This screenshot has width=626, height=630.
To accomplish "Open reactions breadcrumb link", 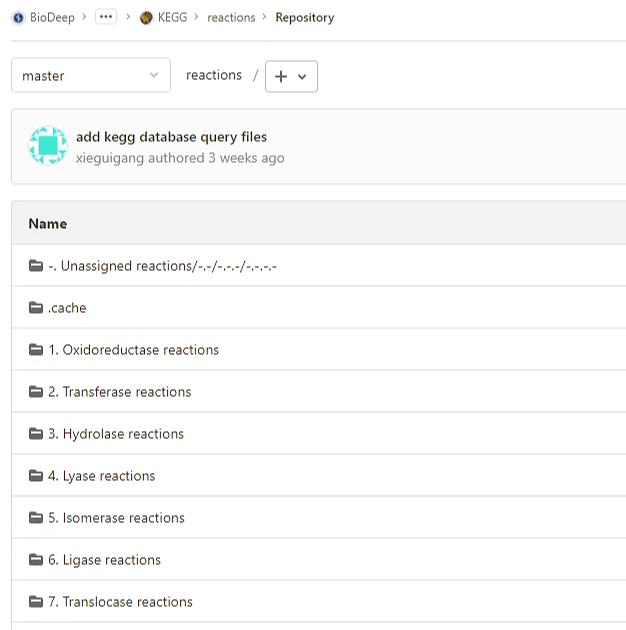I will (x=231, y=18).
